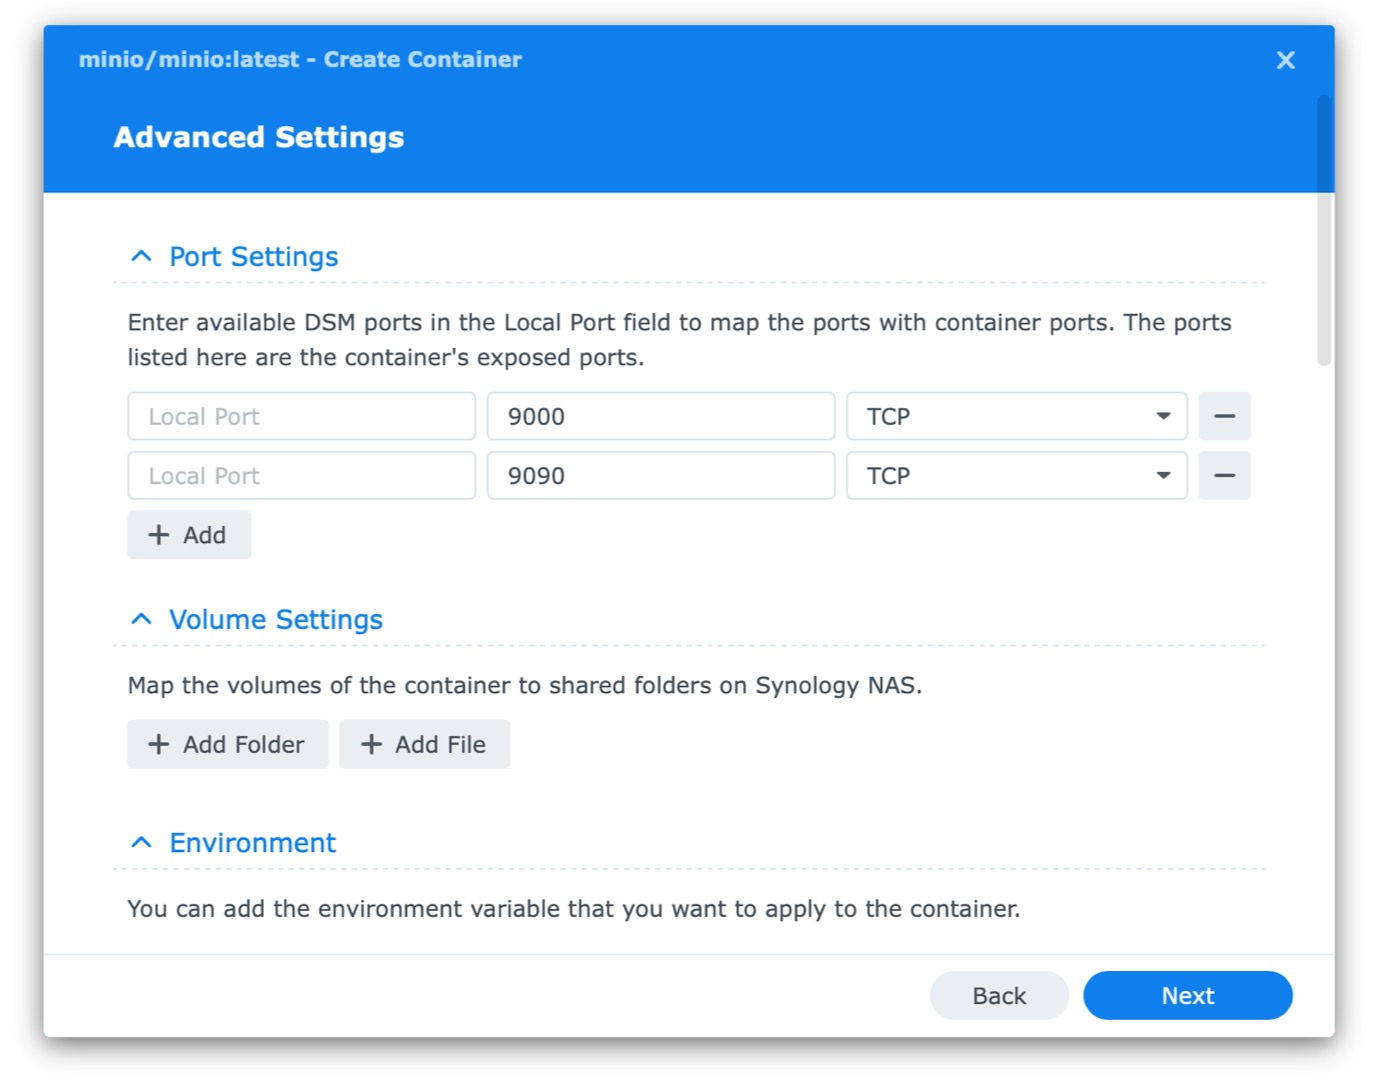
Task: Close the Create Container dialog
Action: point(1285,60)
